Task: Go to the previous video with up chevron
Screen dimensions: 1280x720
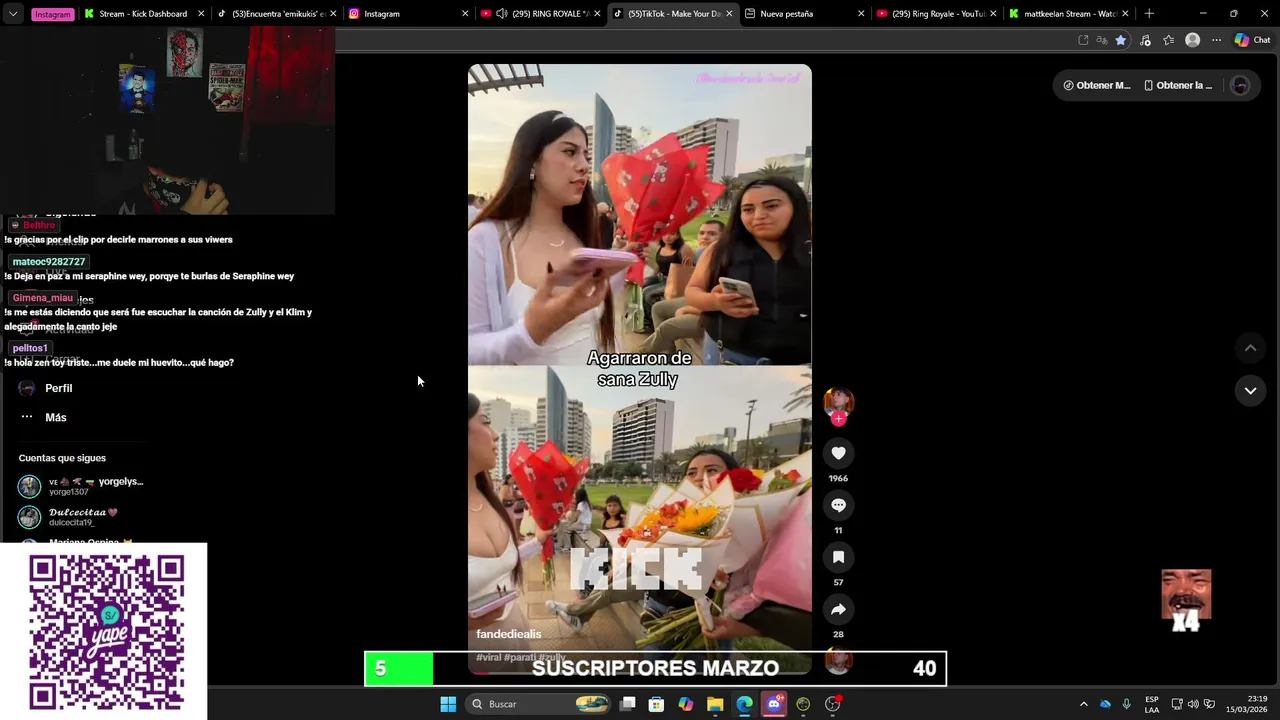Action: tap(1250, 348)
